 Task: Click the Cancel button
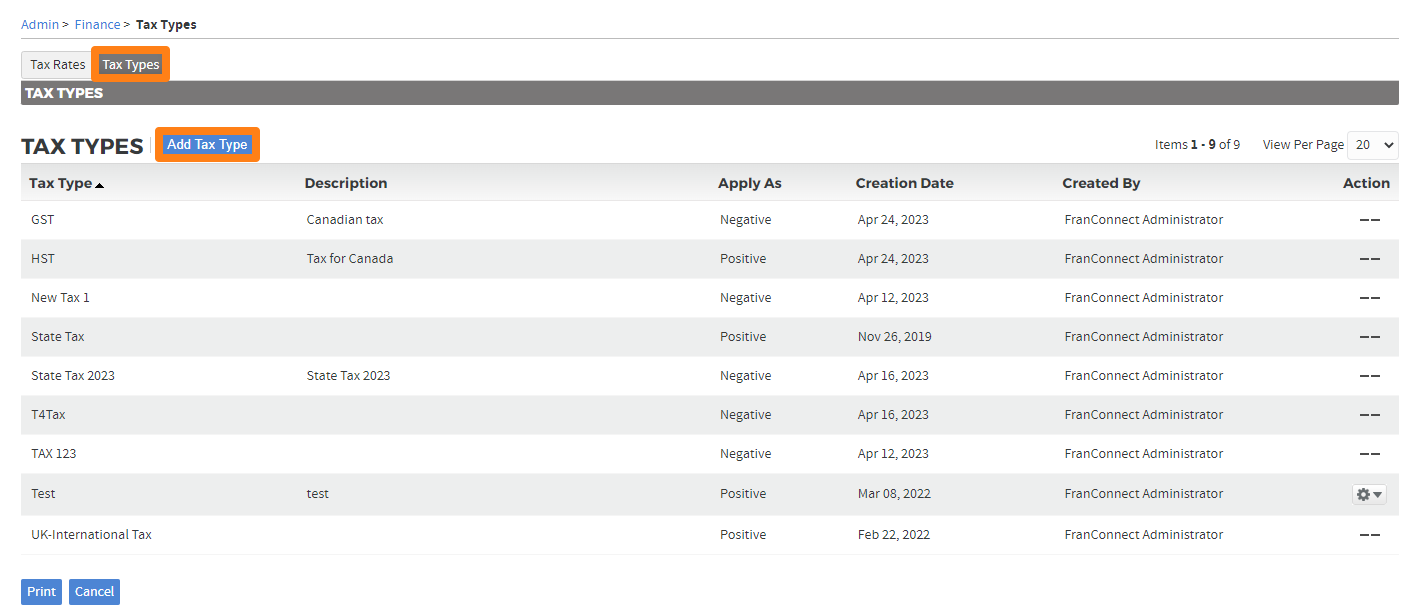pos(94,592)
